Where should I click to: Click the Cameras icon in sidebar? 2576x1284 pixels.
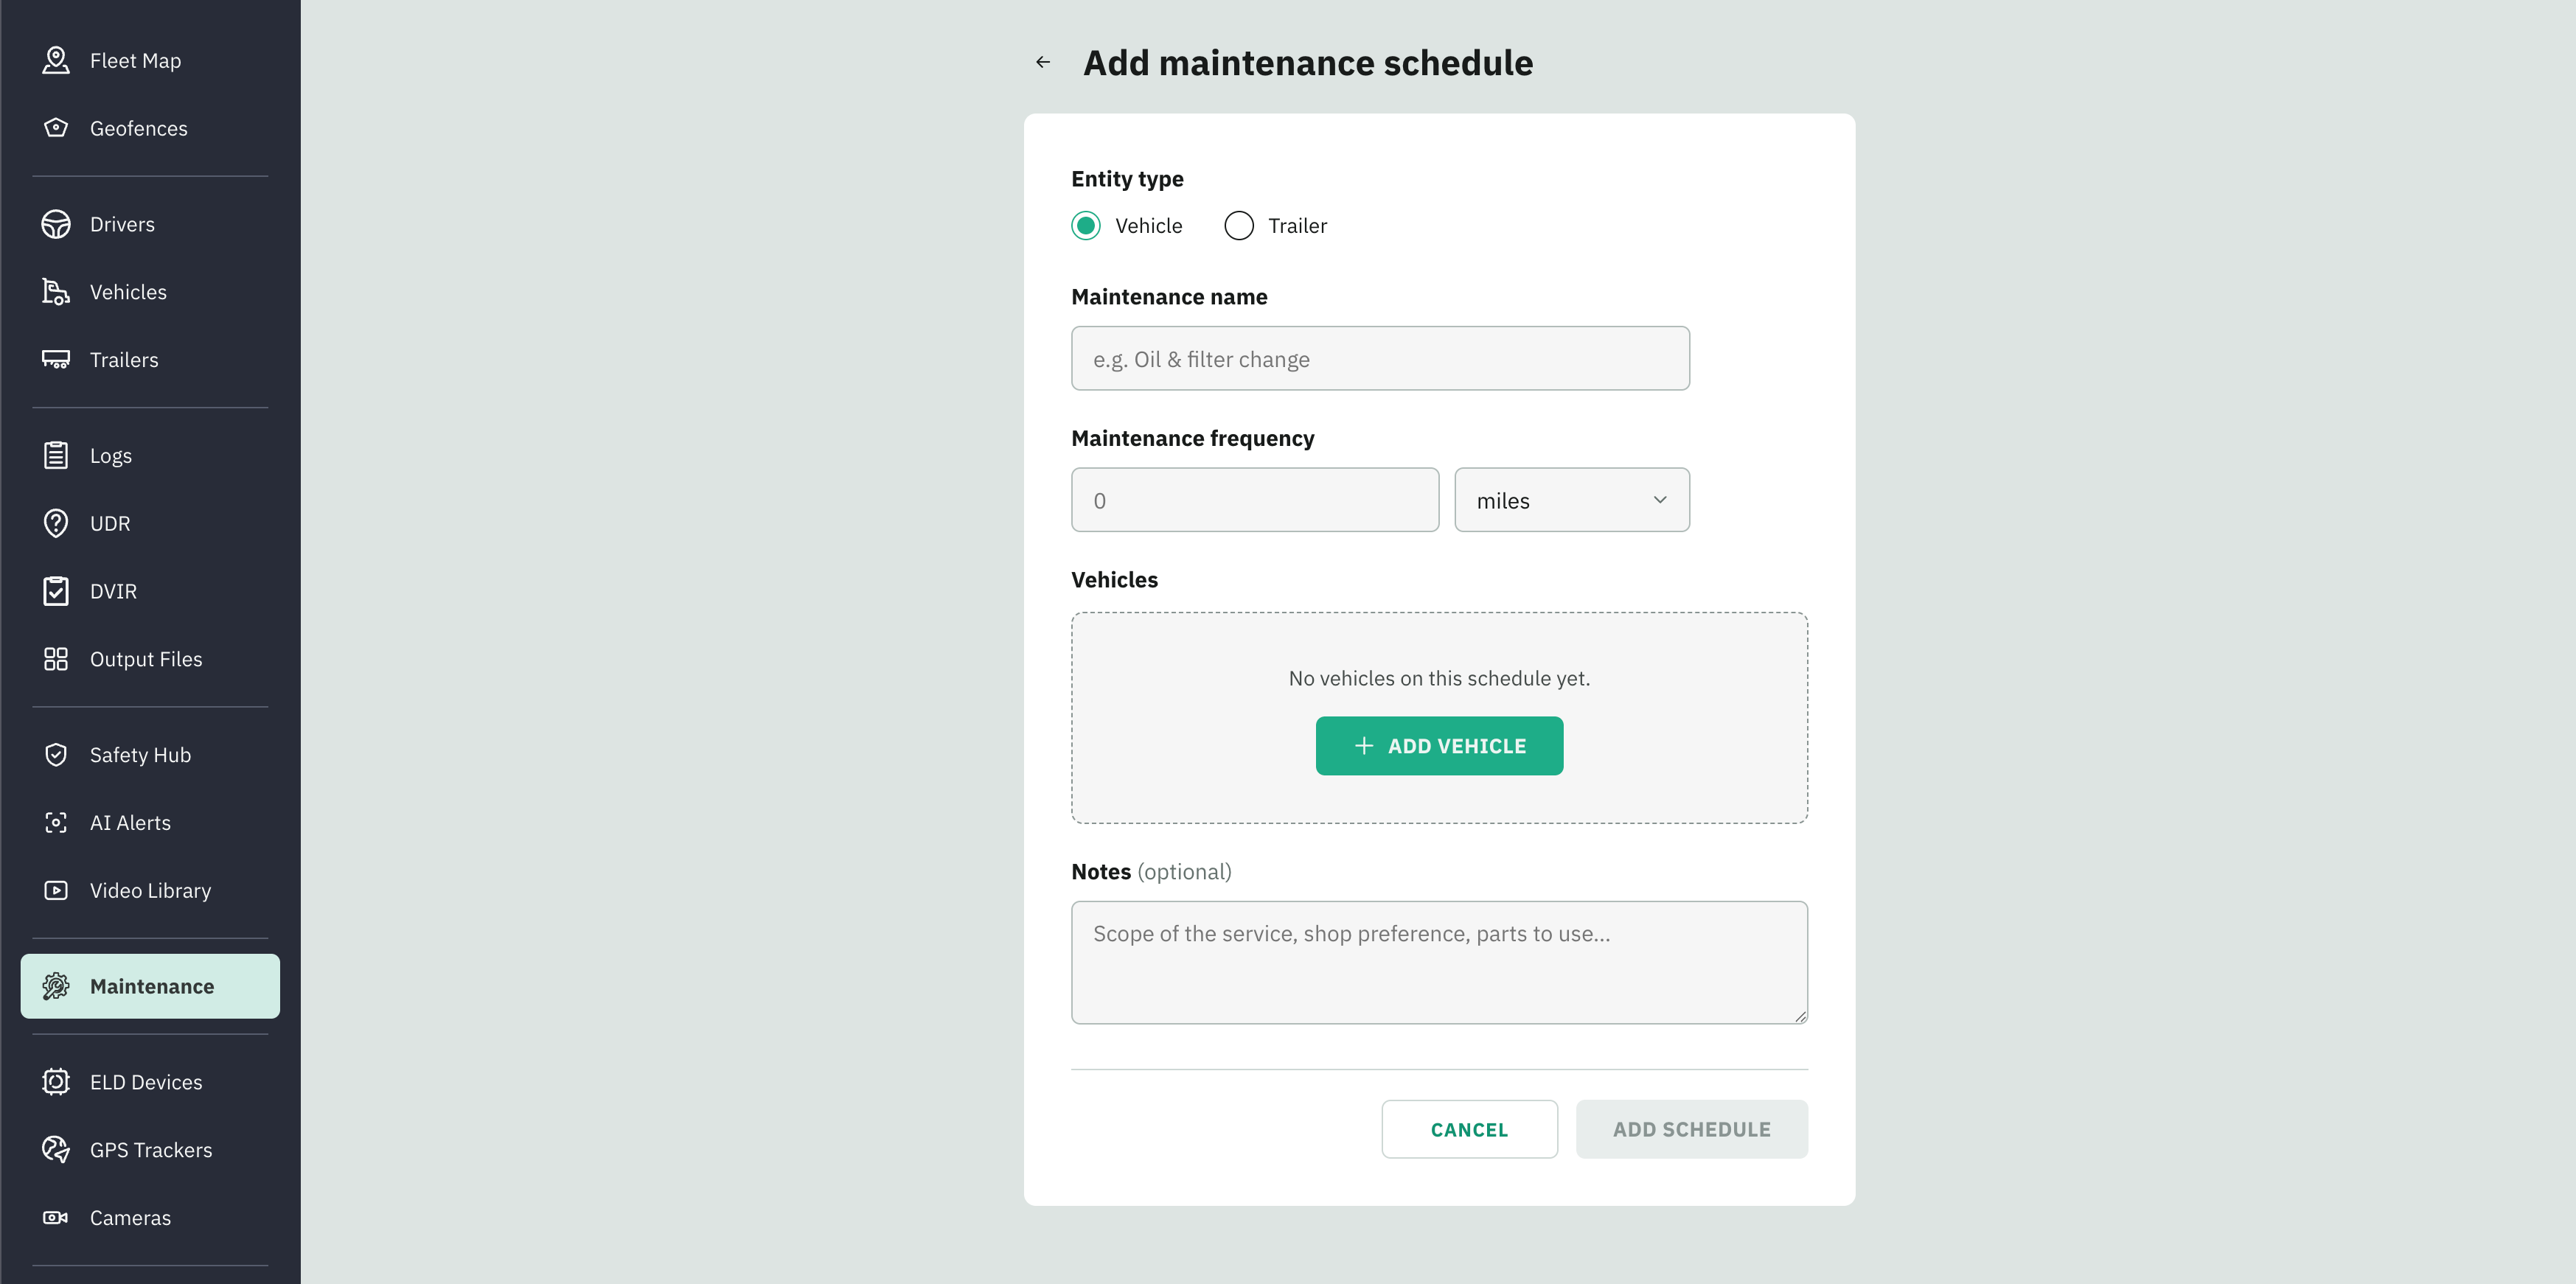click(x=56, y=1218)
